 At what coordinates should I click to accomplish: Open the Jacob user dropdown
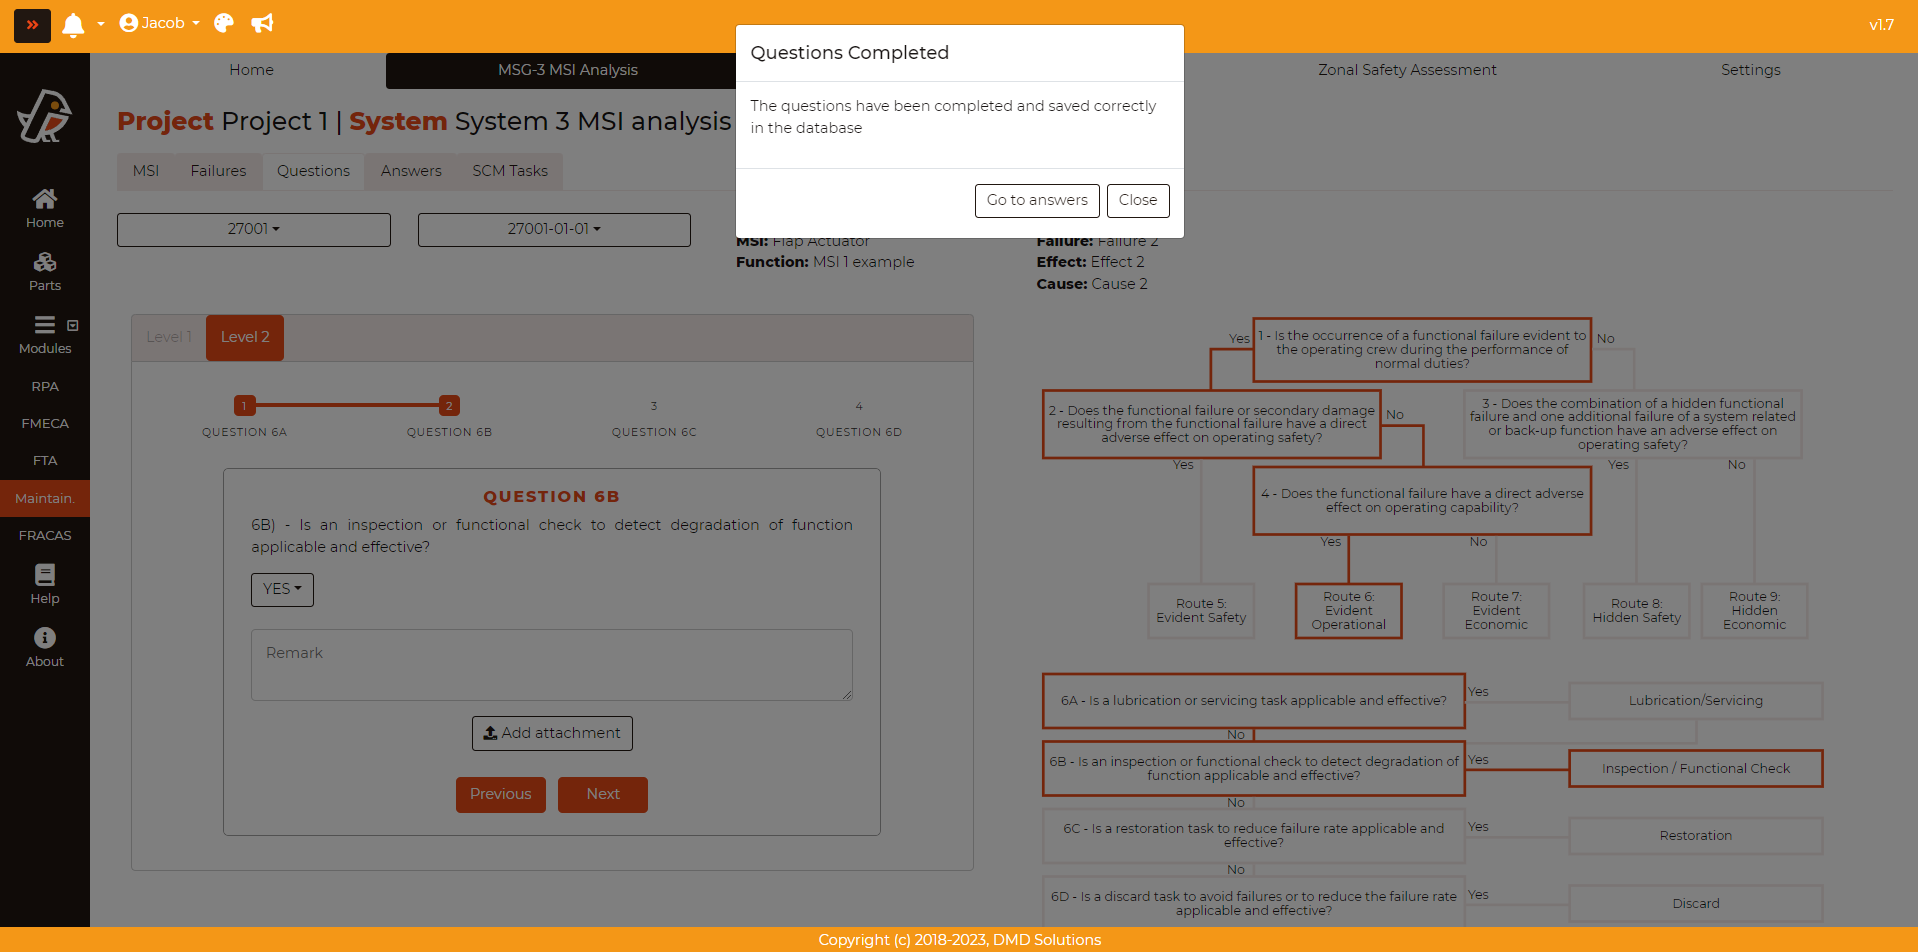[160, 23]
